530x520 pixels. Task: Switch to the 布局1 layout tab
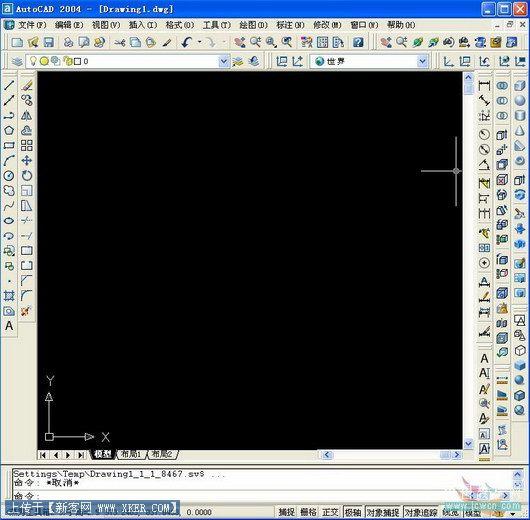[x=131, y=454]
